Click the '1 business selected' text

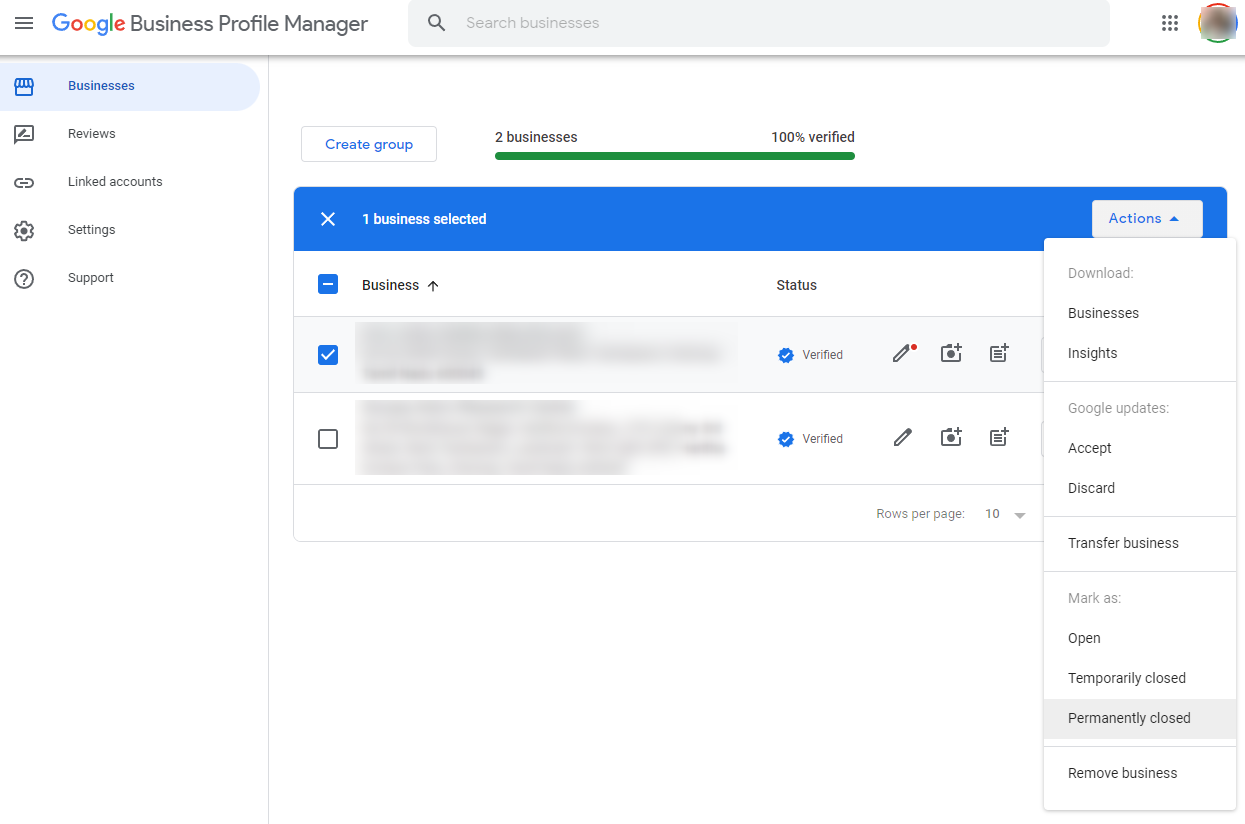[x=424, y=219]
